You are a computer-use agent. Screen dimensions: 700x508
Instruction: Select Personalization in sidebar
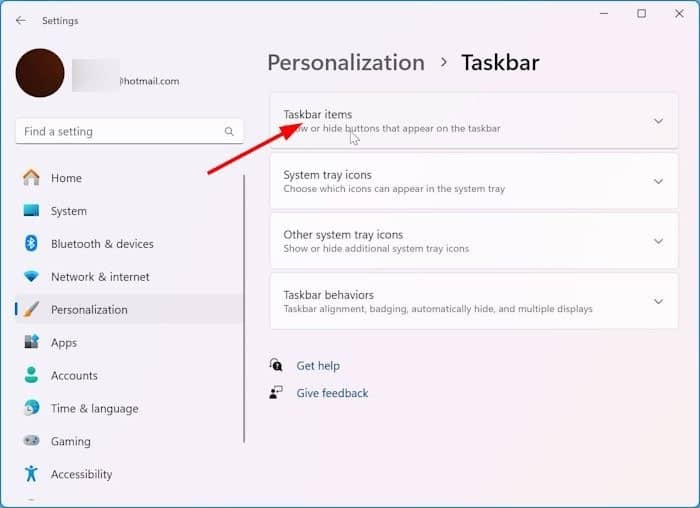(x=129, y=309)
